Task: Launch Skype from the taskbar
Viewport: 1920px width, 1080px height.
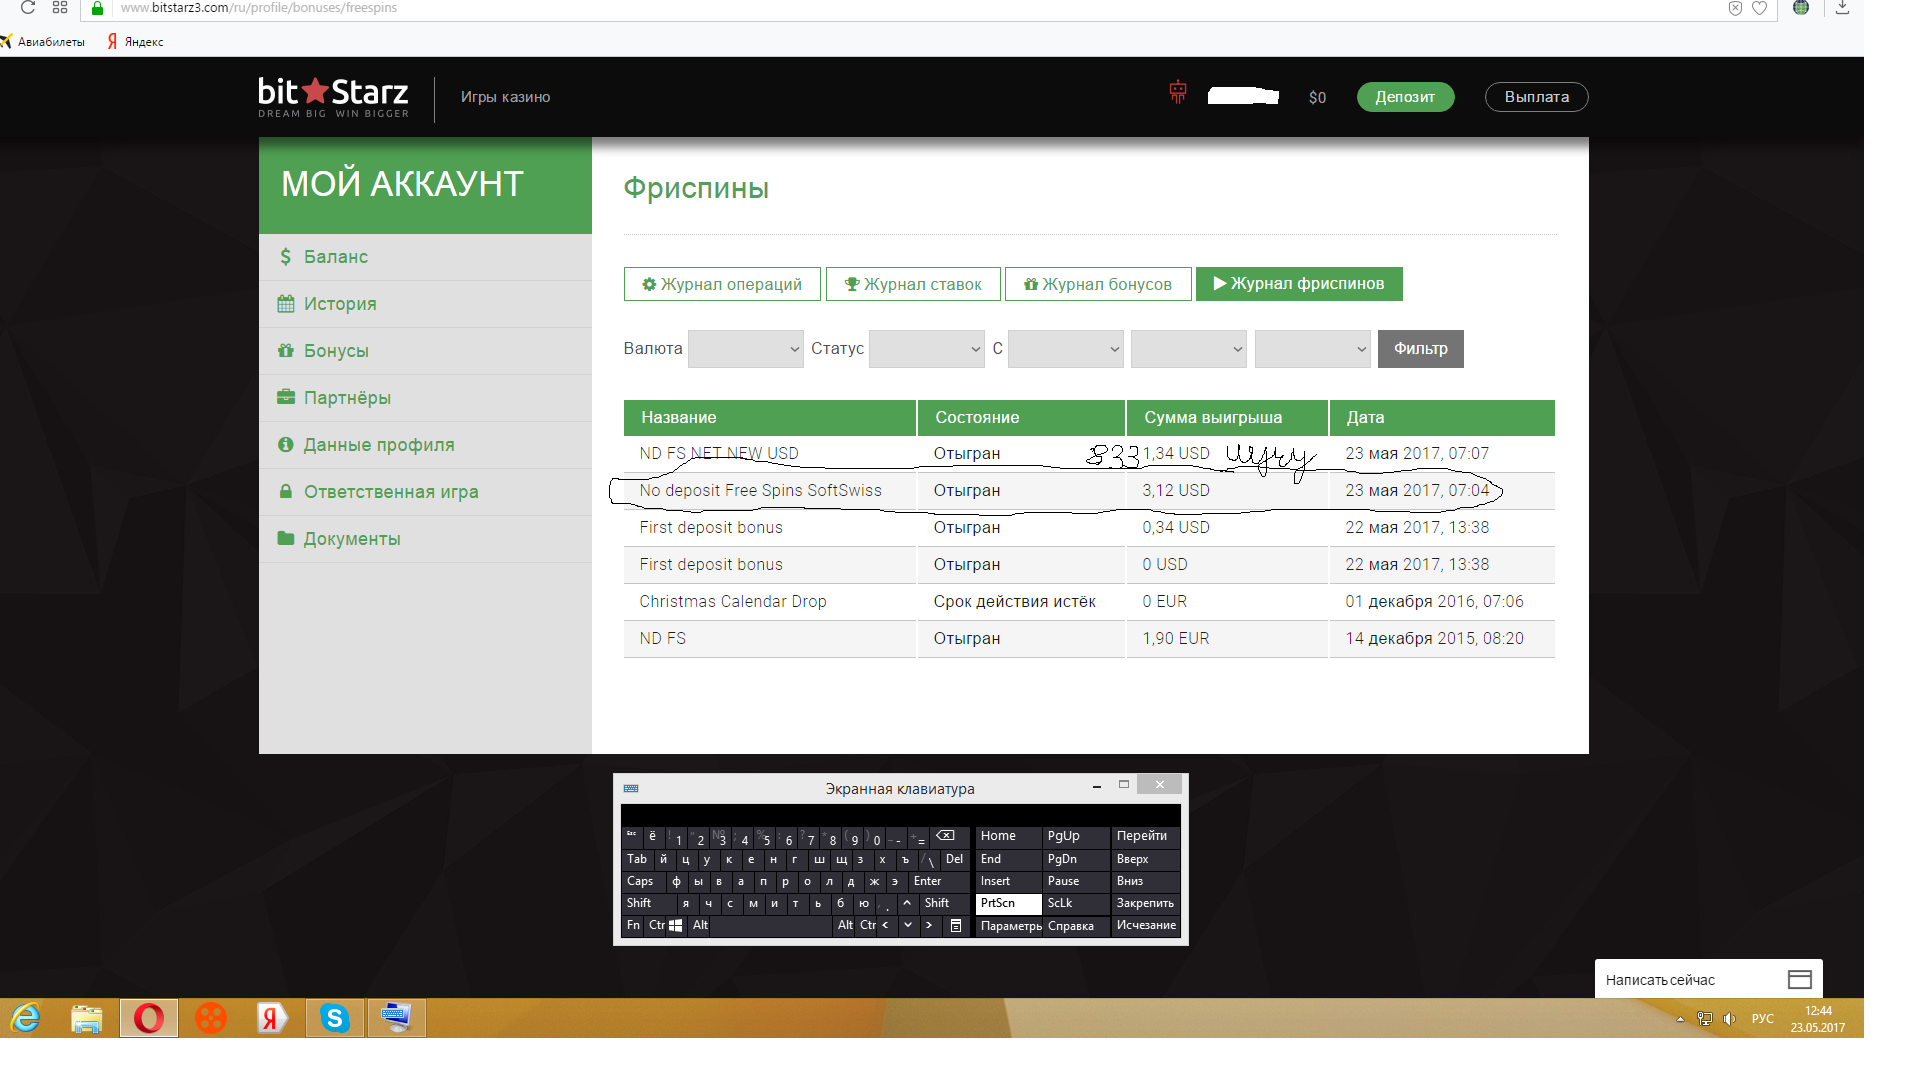Action: pos(334,1018)
